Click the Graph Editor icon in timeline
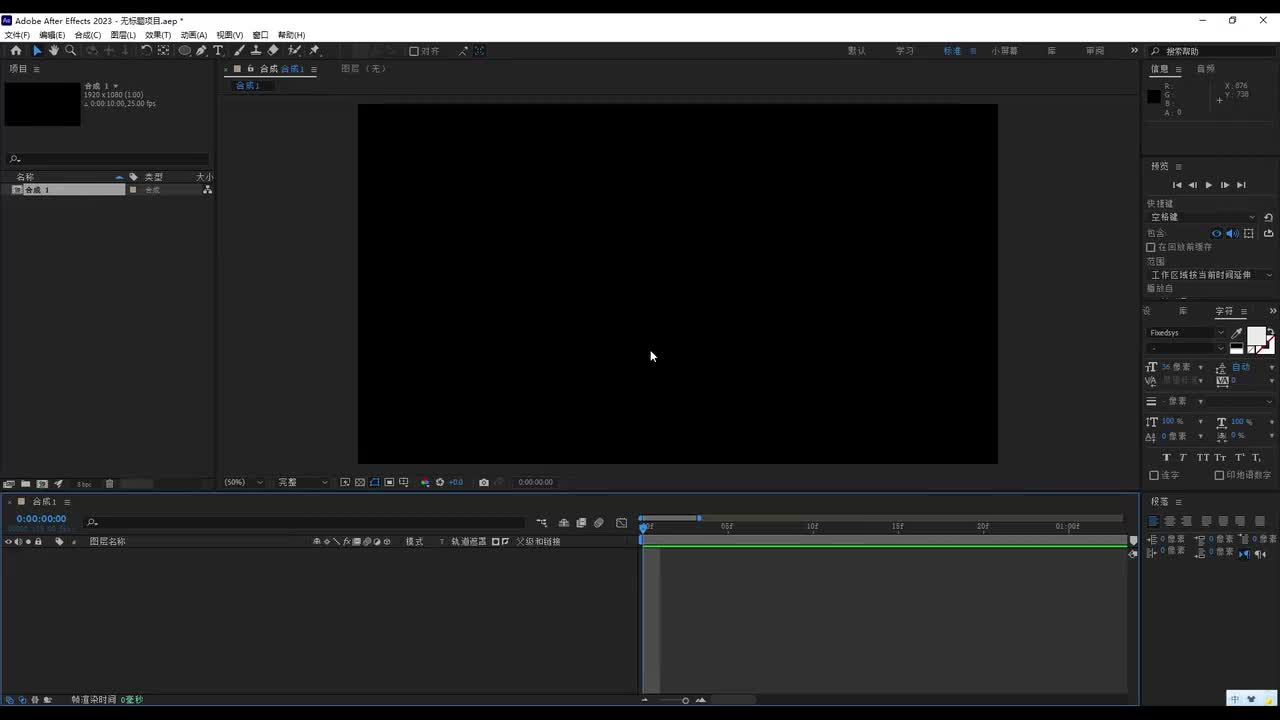Image resolution: width=1280 pixels, height=720 pixels. (621, 522)
